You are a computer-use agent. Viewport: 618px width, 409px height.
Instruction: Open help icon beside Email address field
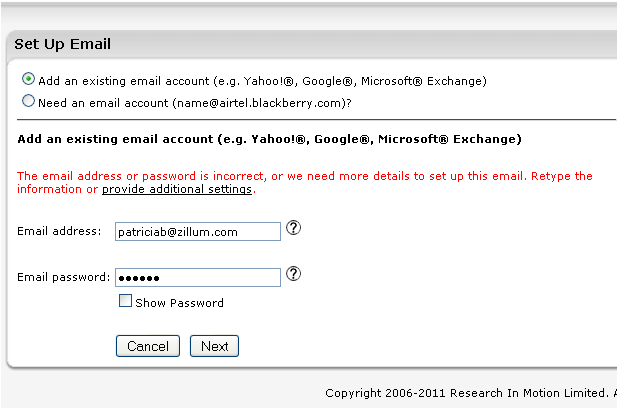point(293,228)
